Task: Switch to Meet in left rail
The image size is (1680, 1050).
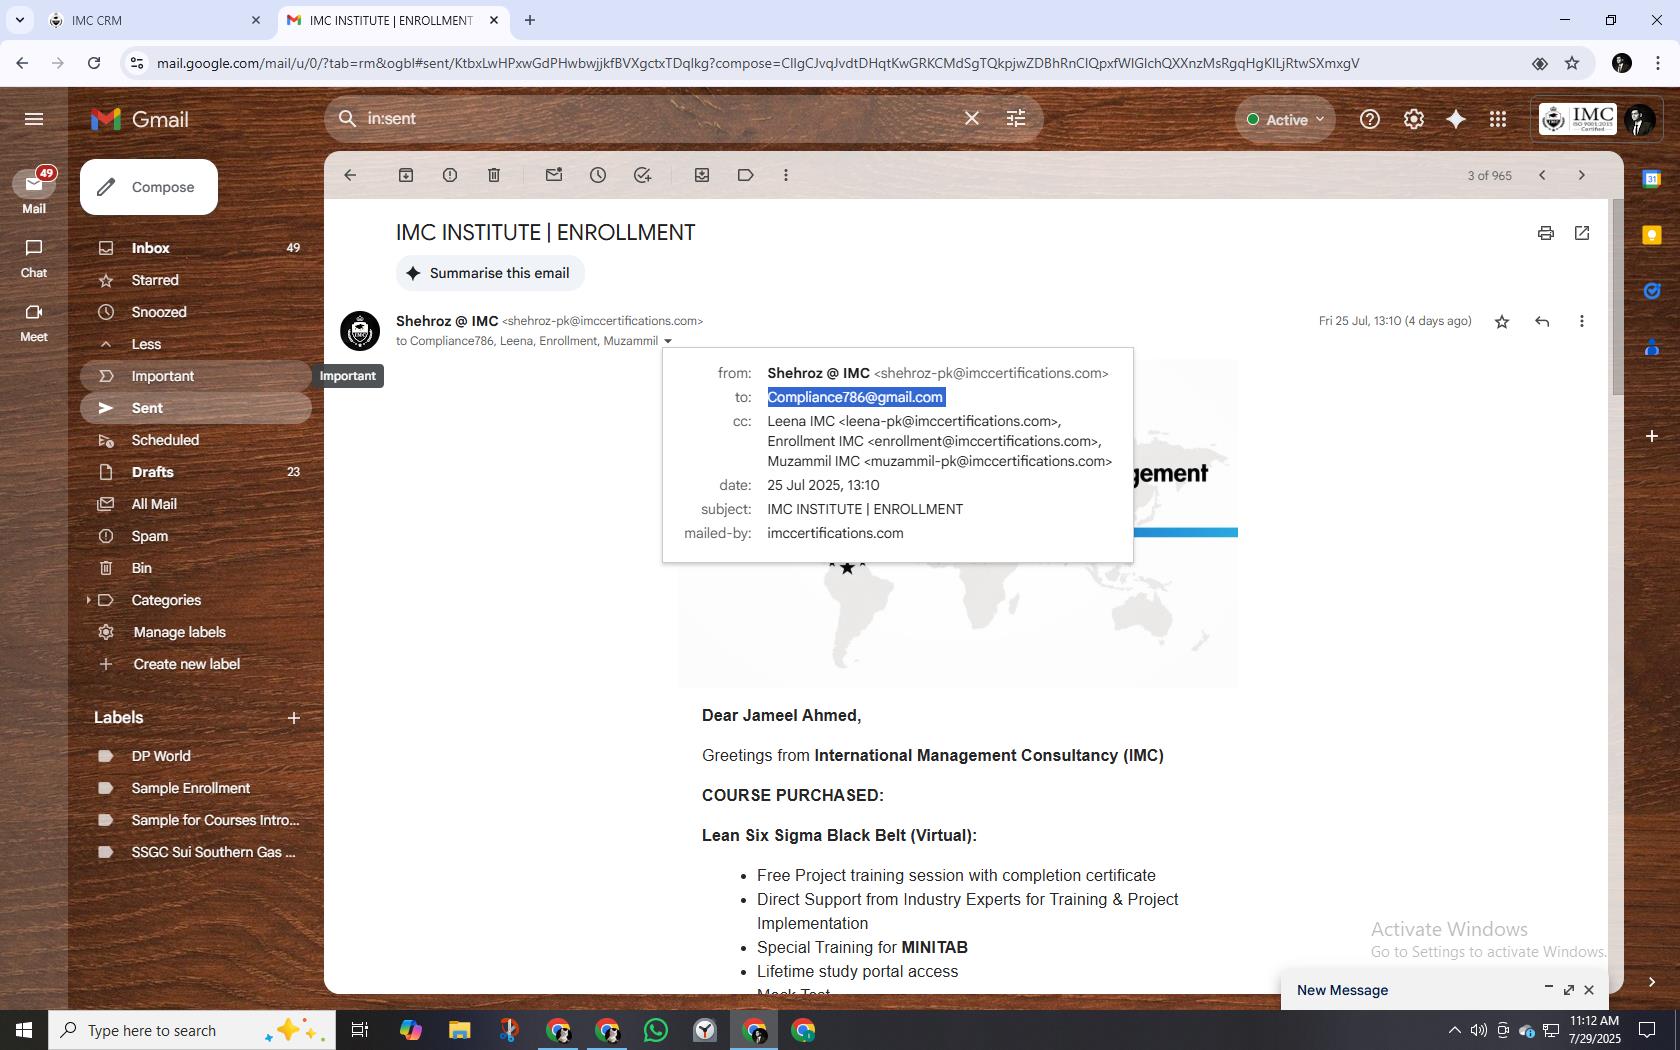Action: pos(34,322)
